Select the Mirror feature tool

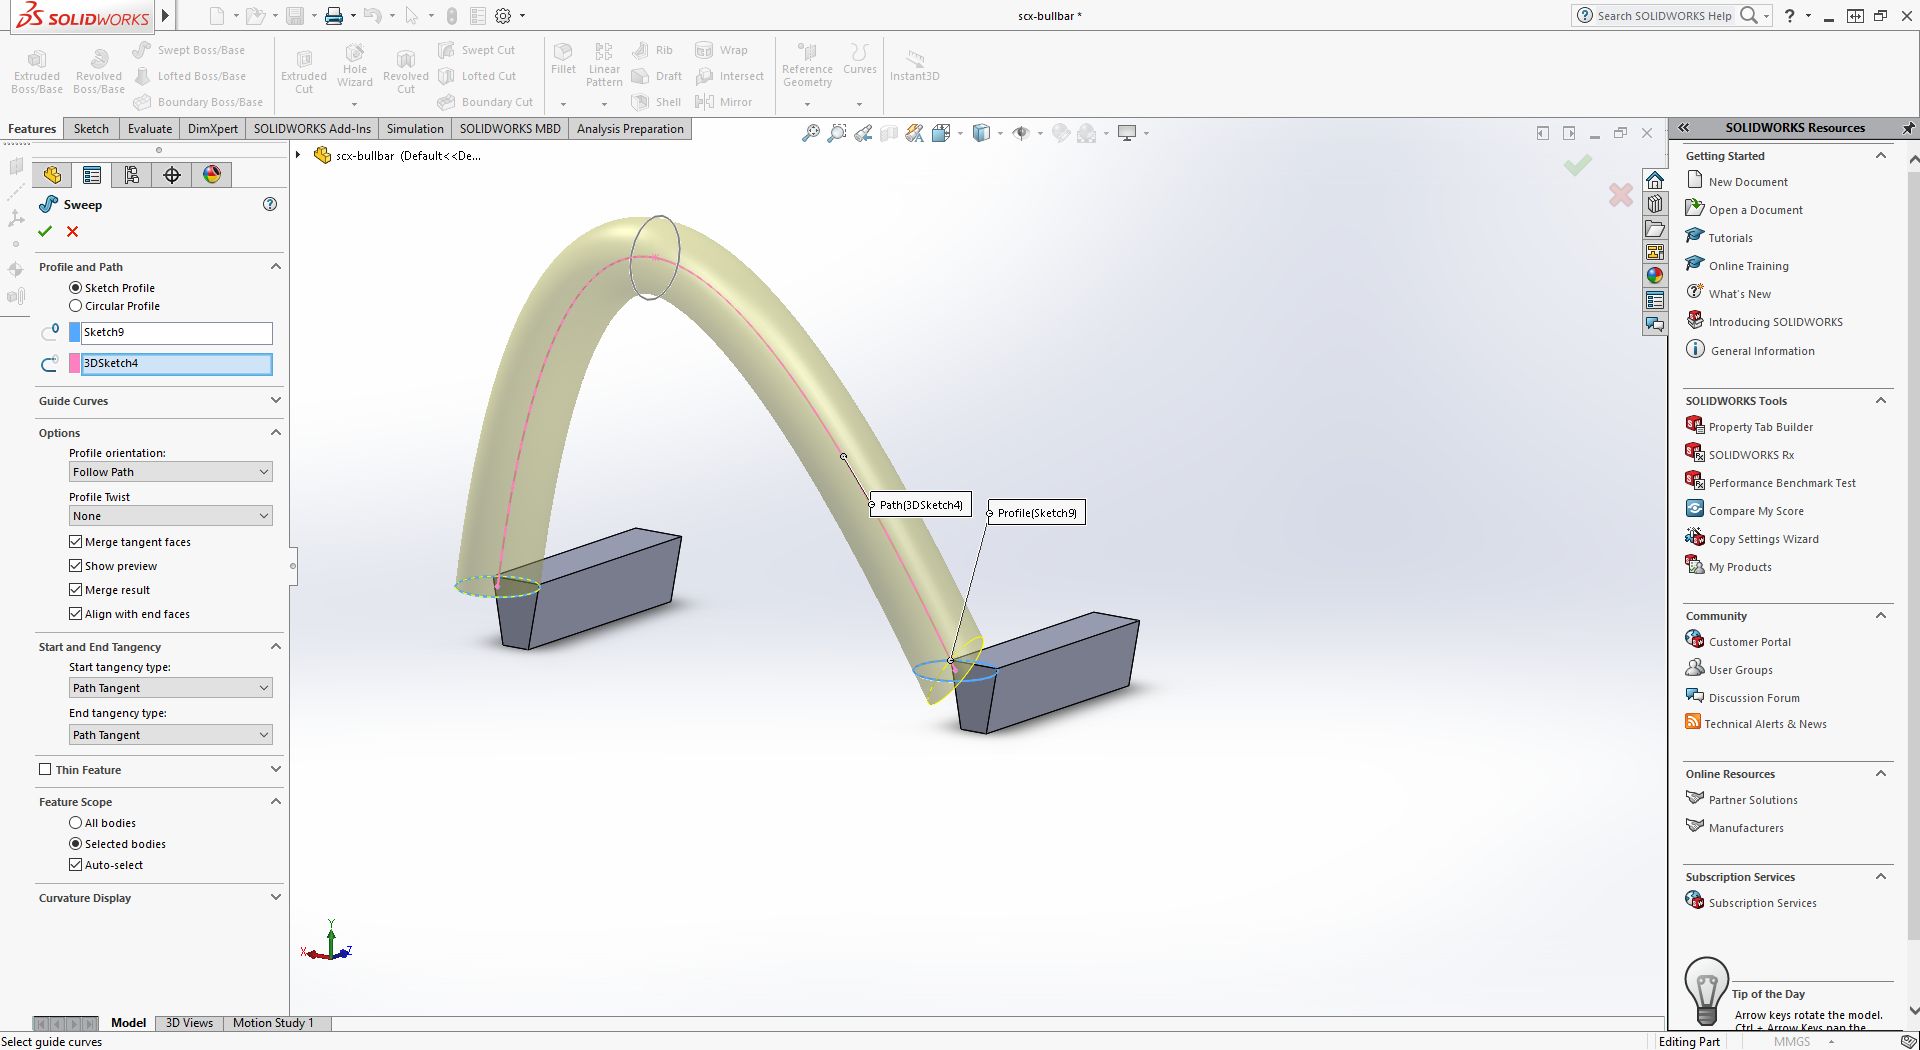(727, 101)
